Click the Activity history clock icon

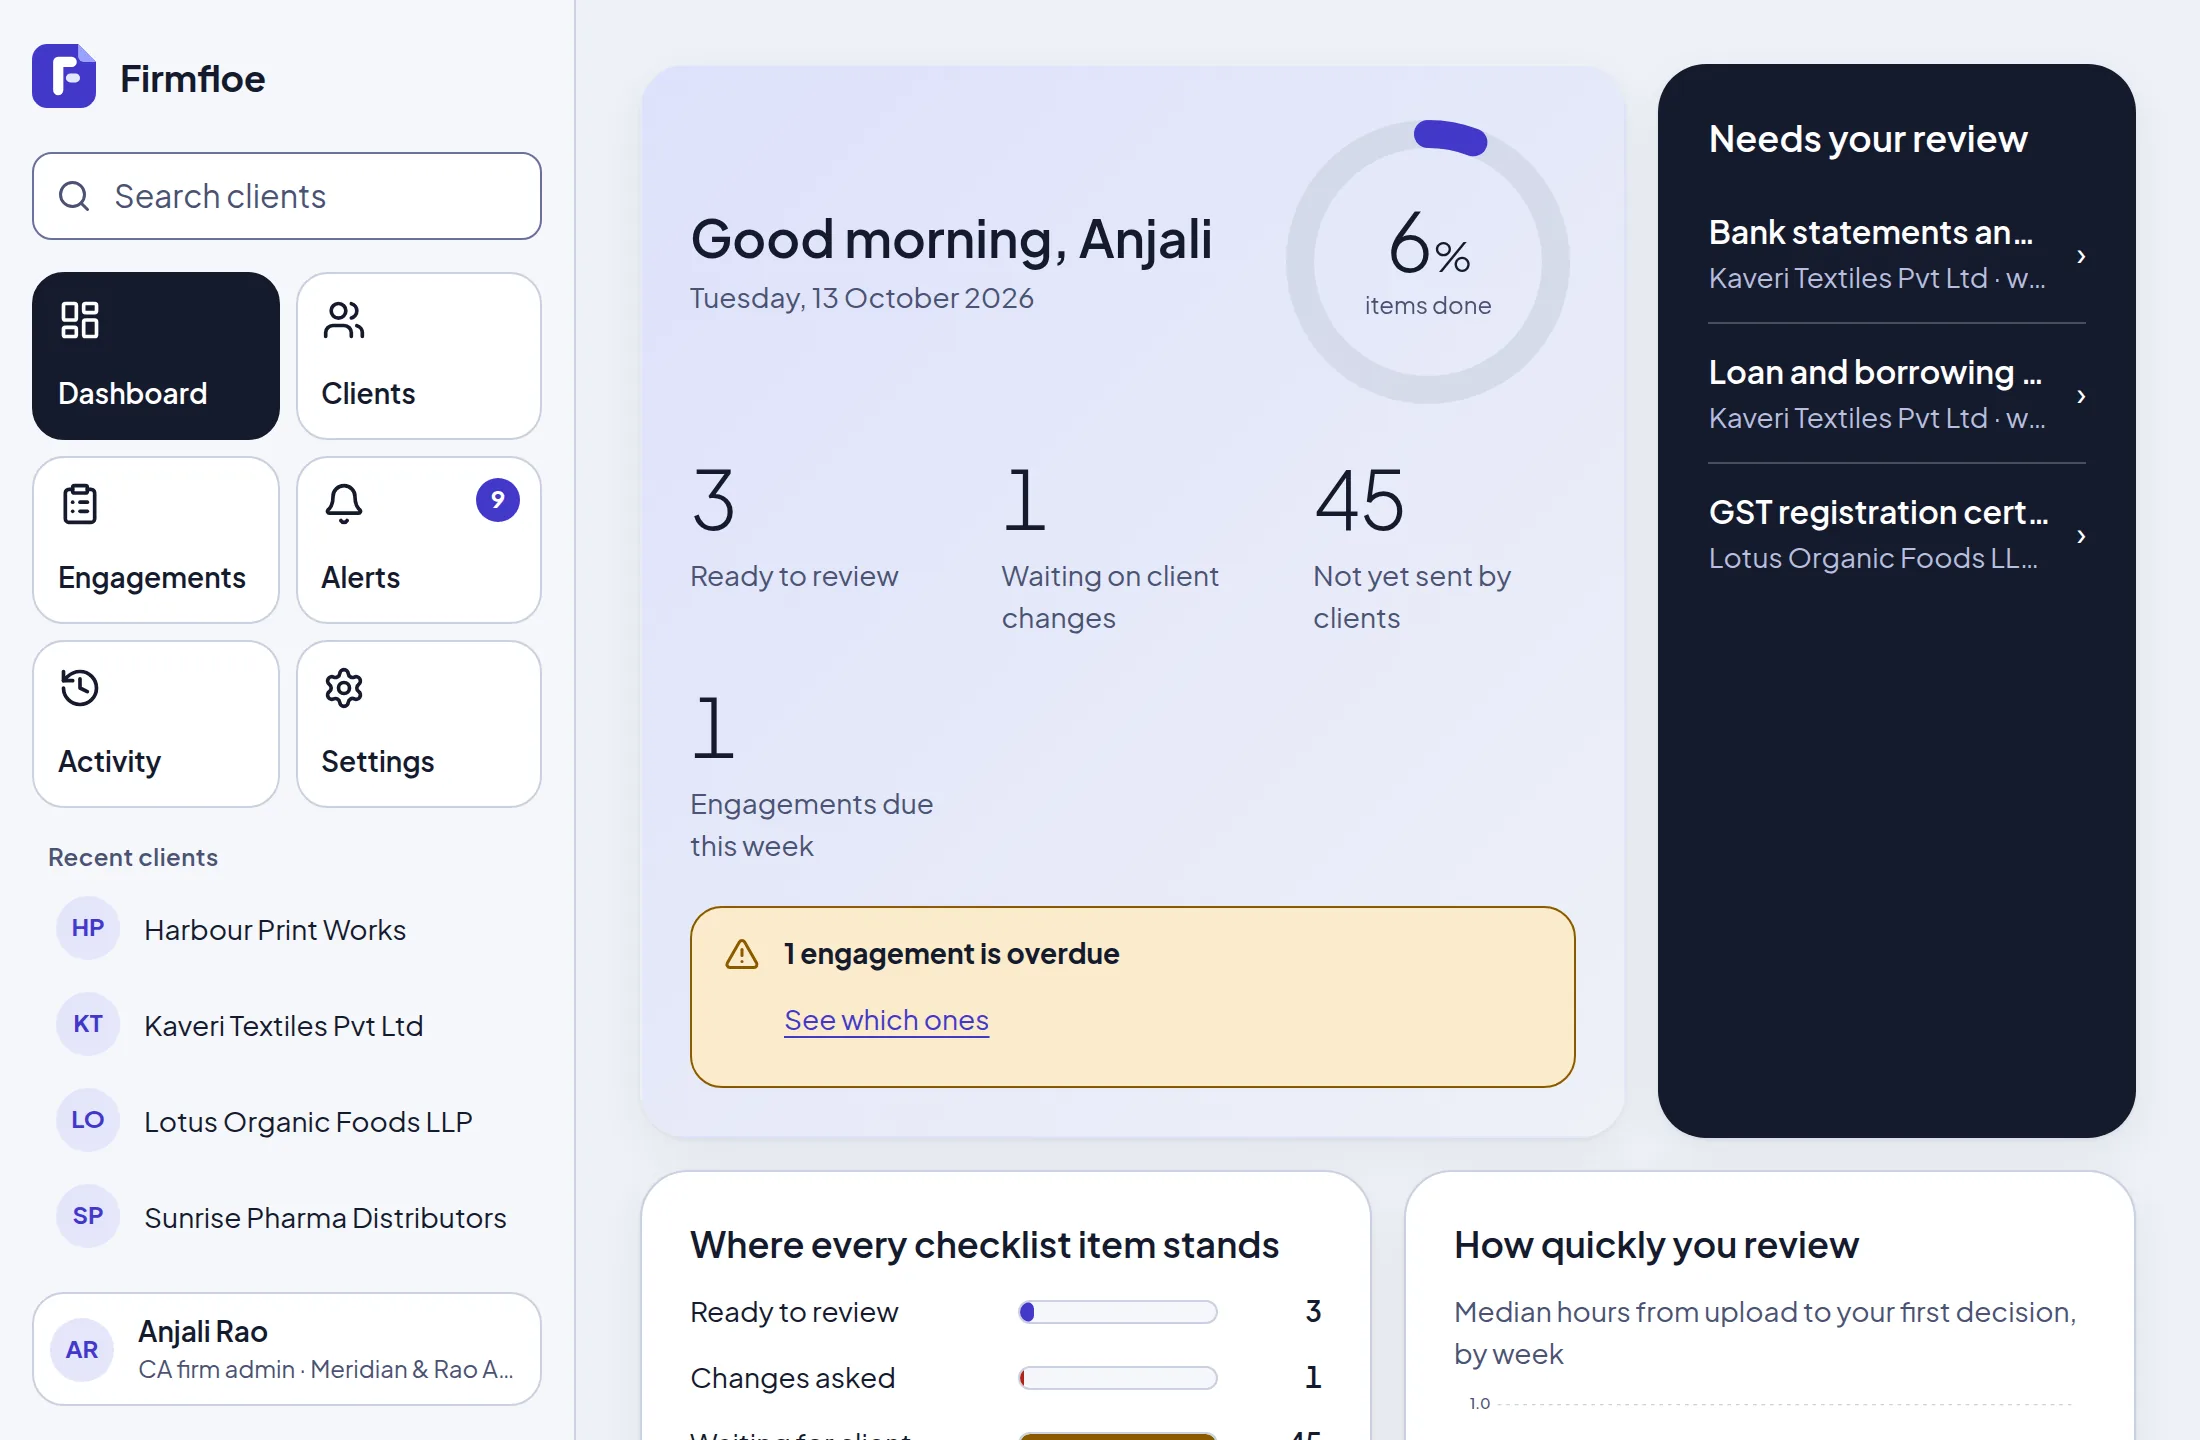click(80, 688)
